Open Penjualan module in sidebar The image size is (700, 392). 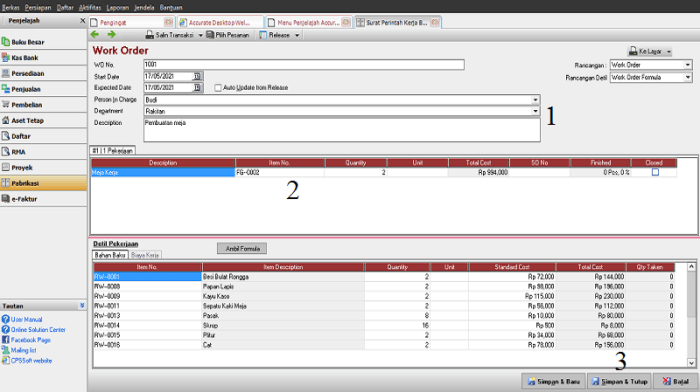(x=43, y=89)
